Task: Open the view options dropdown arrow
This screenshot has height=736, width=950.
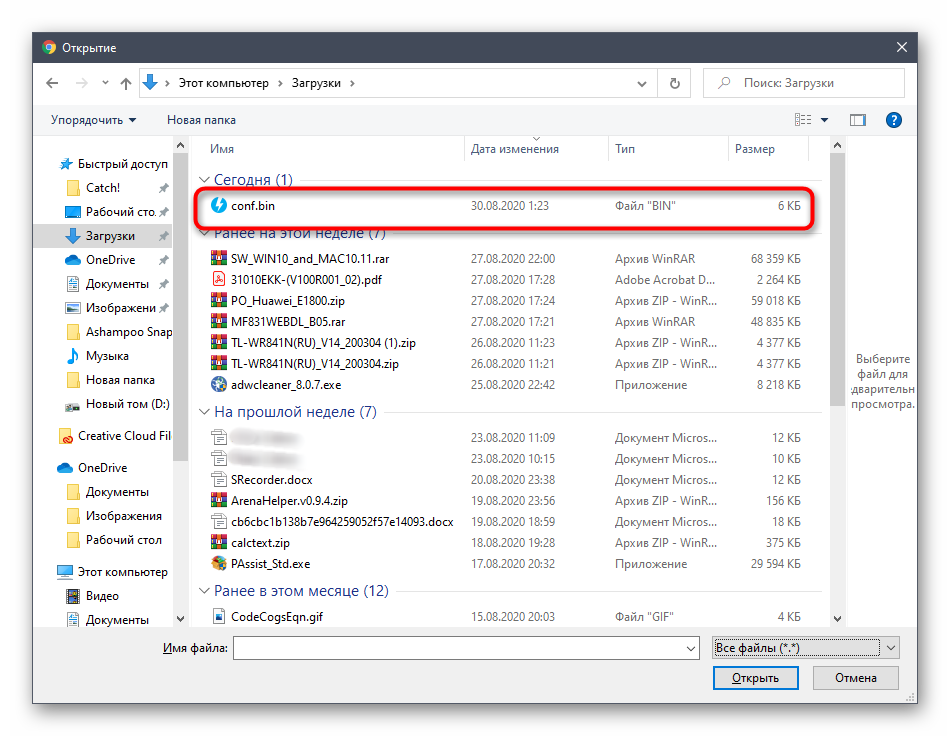Action: click(x=825, y=120)
